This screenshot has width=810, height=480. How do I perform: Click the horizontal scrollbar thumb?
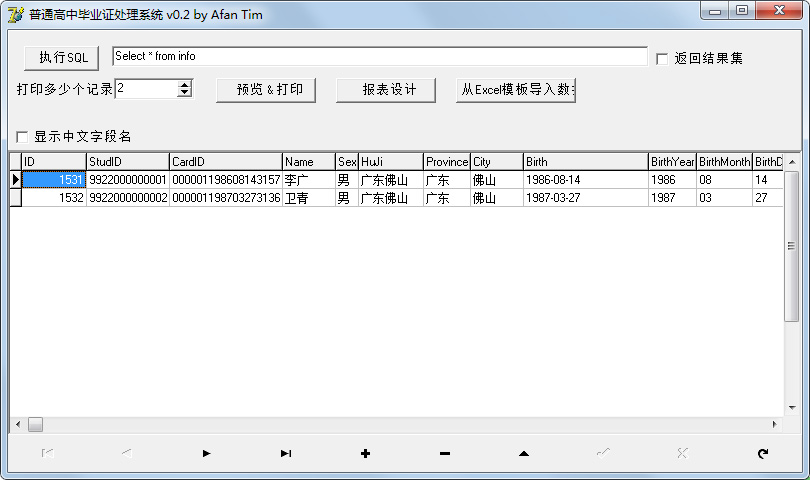point(35,425)
